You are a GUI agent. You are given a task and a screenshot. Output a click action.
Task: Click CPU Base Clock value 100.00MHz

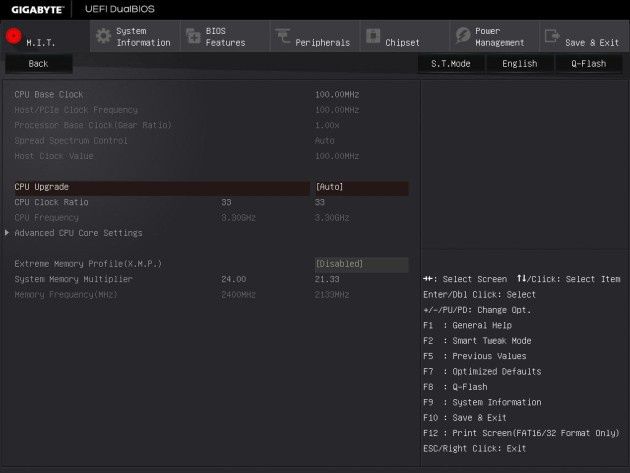pyautogui.click(x=337, y=94)
